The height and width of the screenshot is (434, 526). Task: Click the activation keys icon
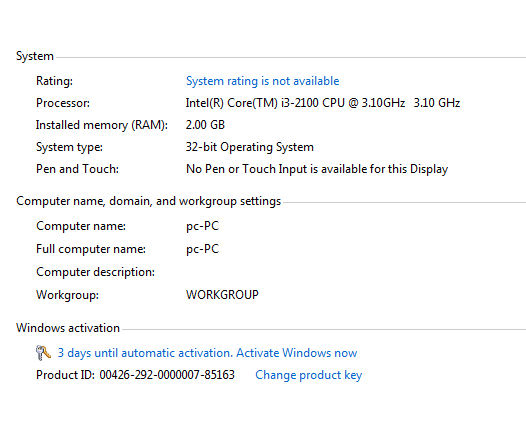(43, 353)
